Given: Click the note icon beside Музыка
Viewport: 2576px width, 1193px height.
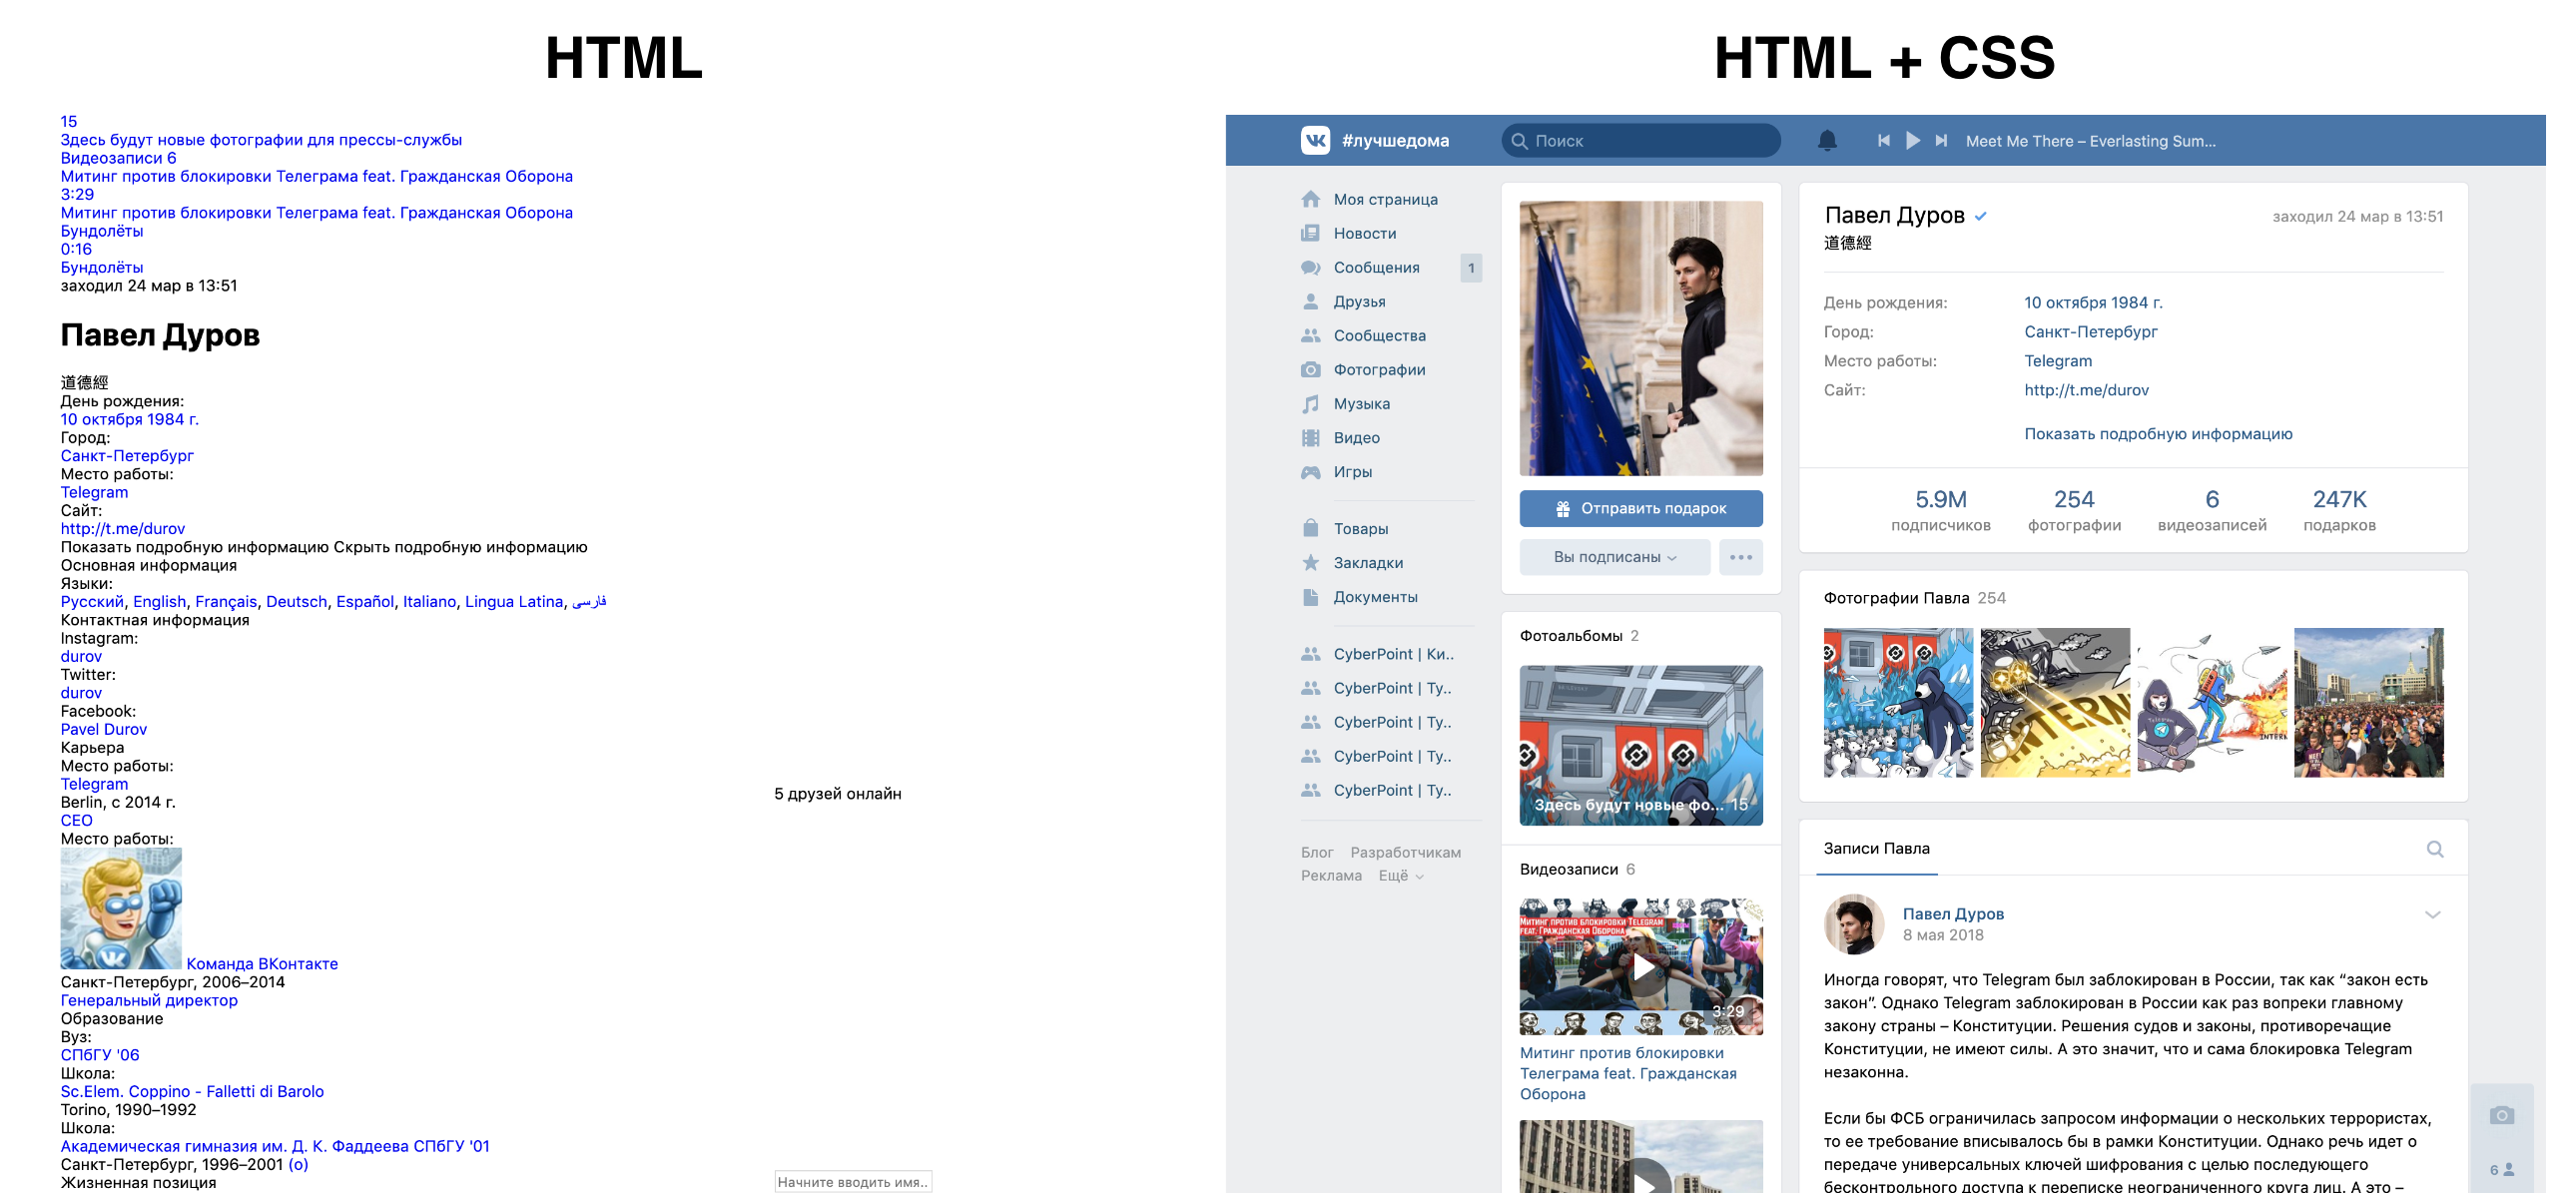Looking at the screenshot, I should coord(1310,403).
